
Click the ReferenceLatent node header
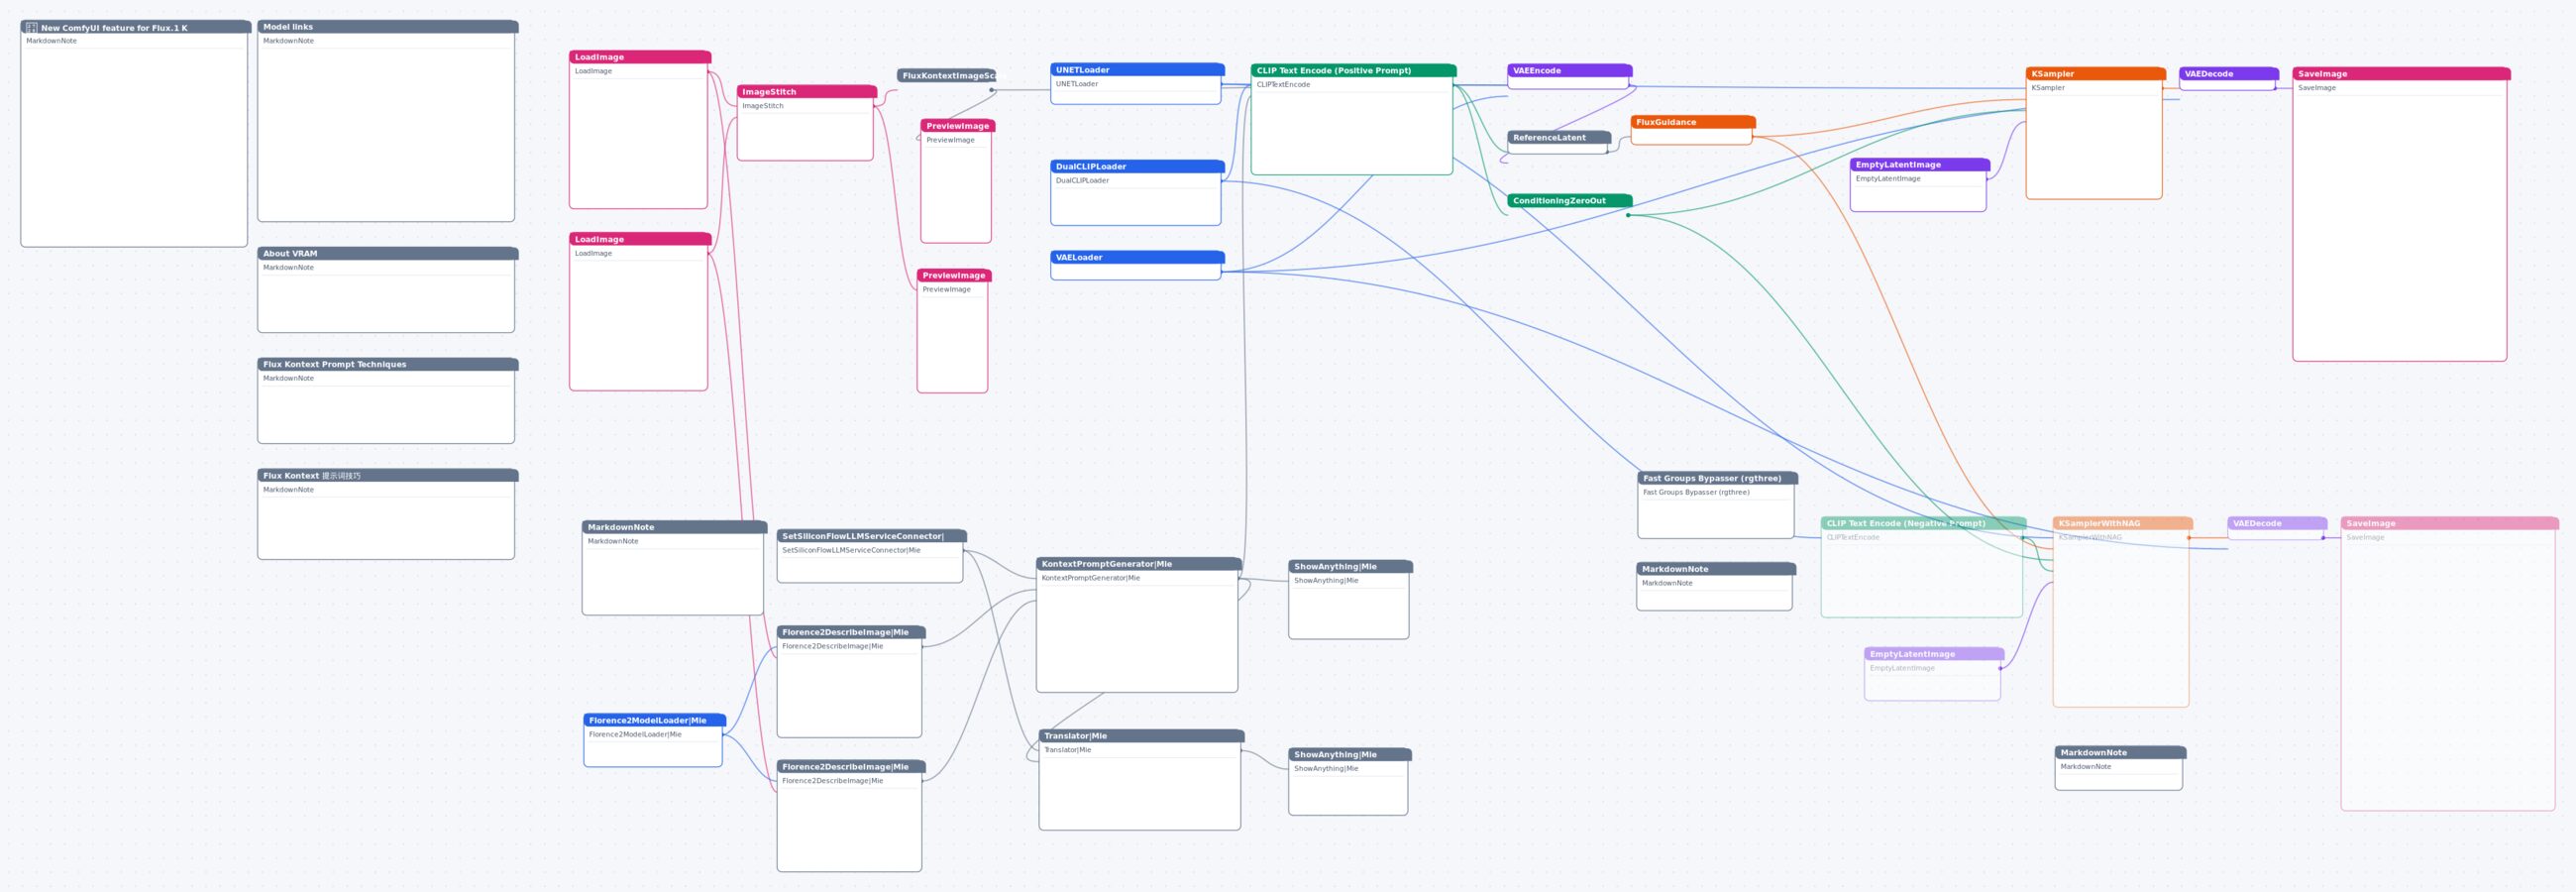(x=1559, y=137)
